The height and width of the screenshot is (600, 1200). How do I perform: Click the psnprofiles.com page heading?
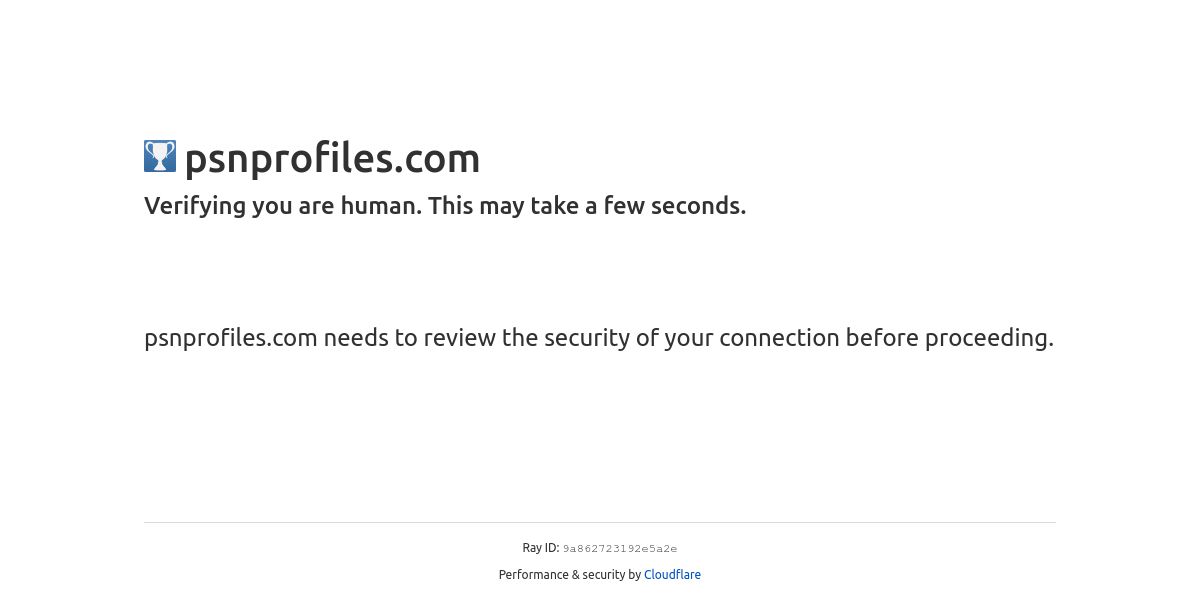332,159
